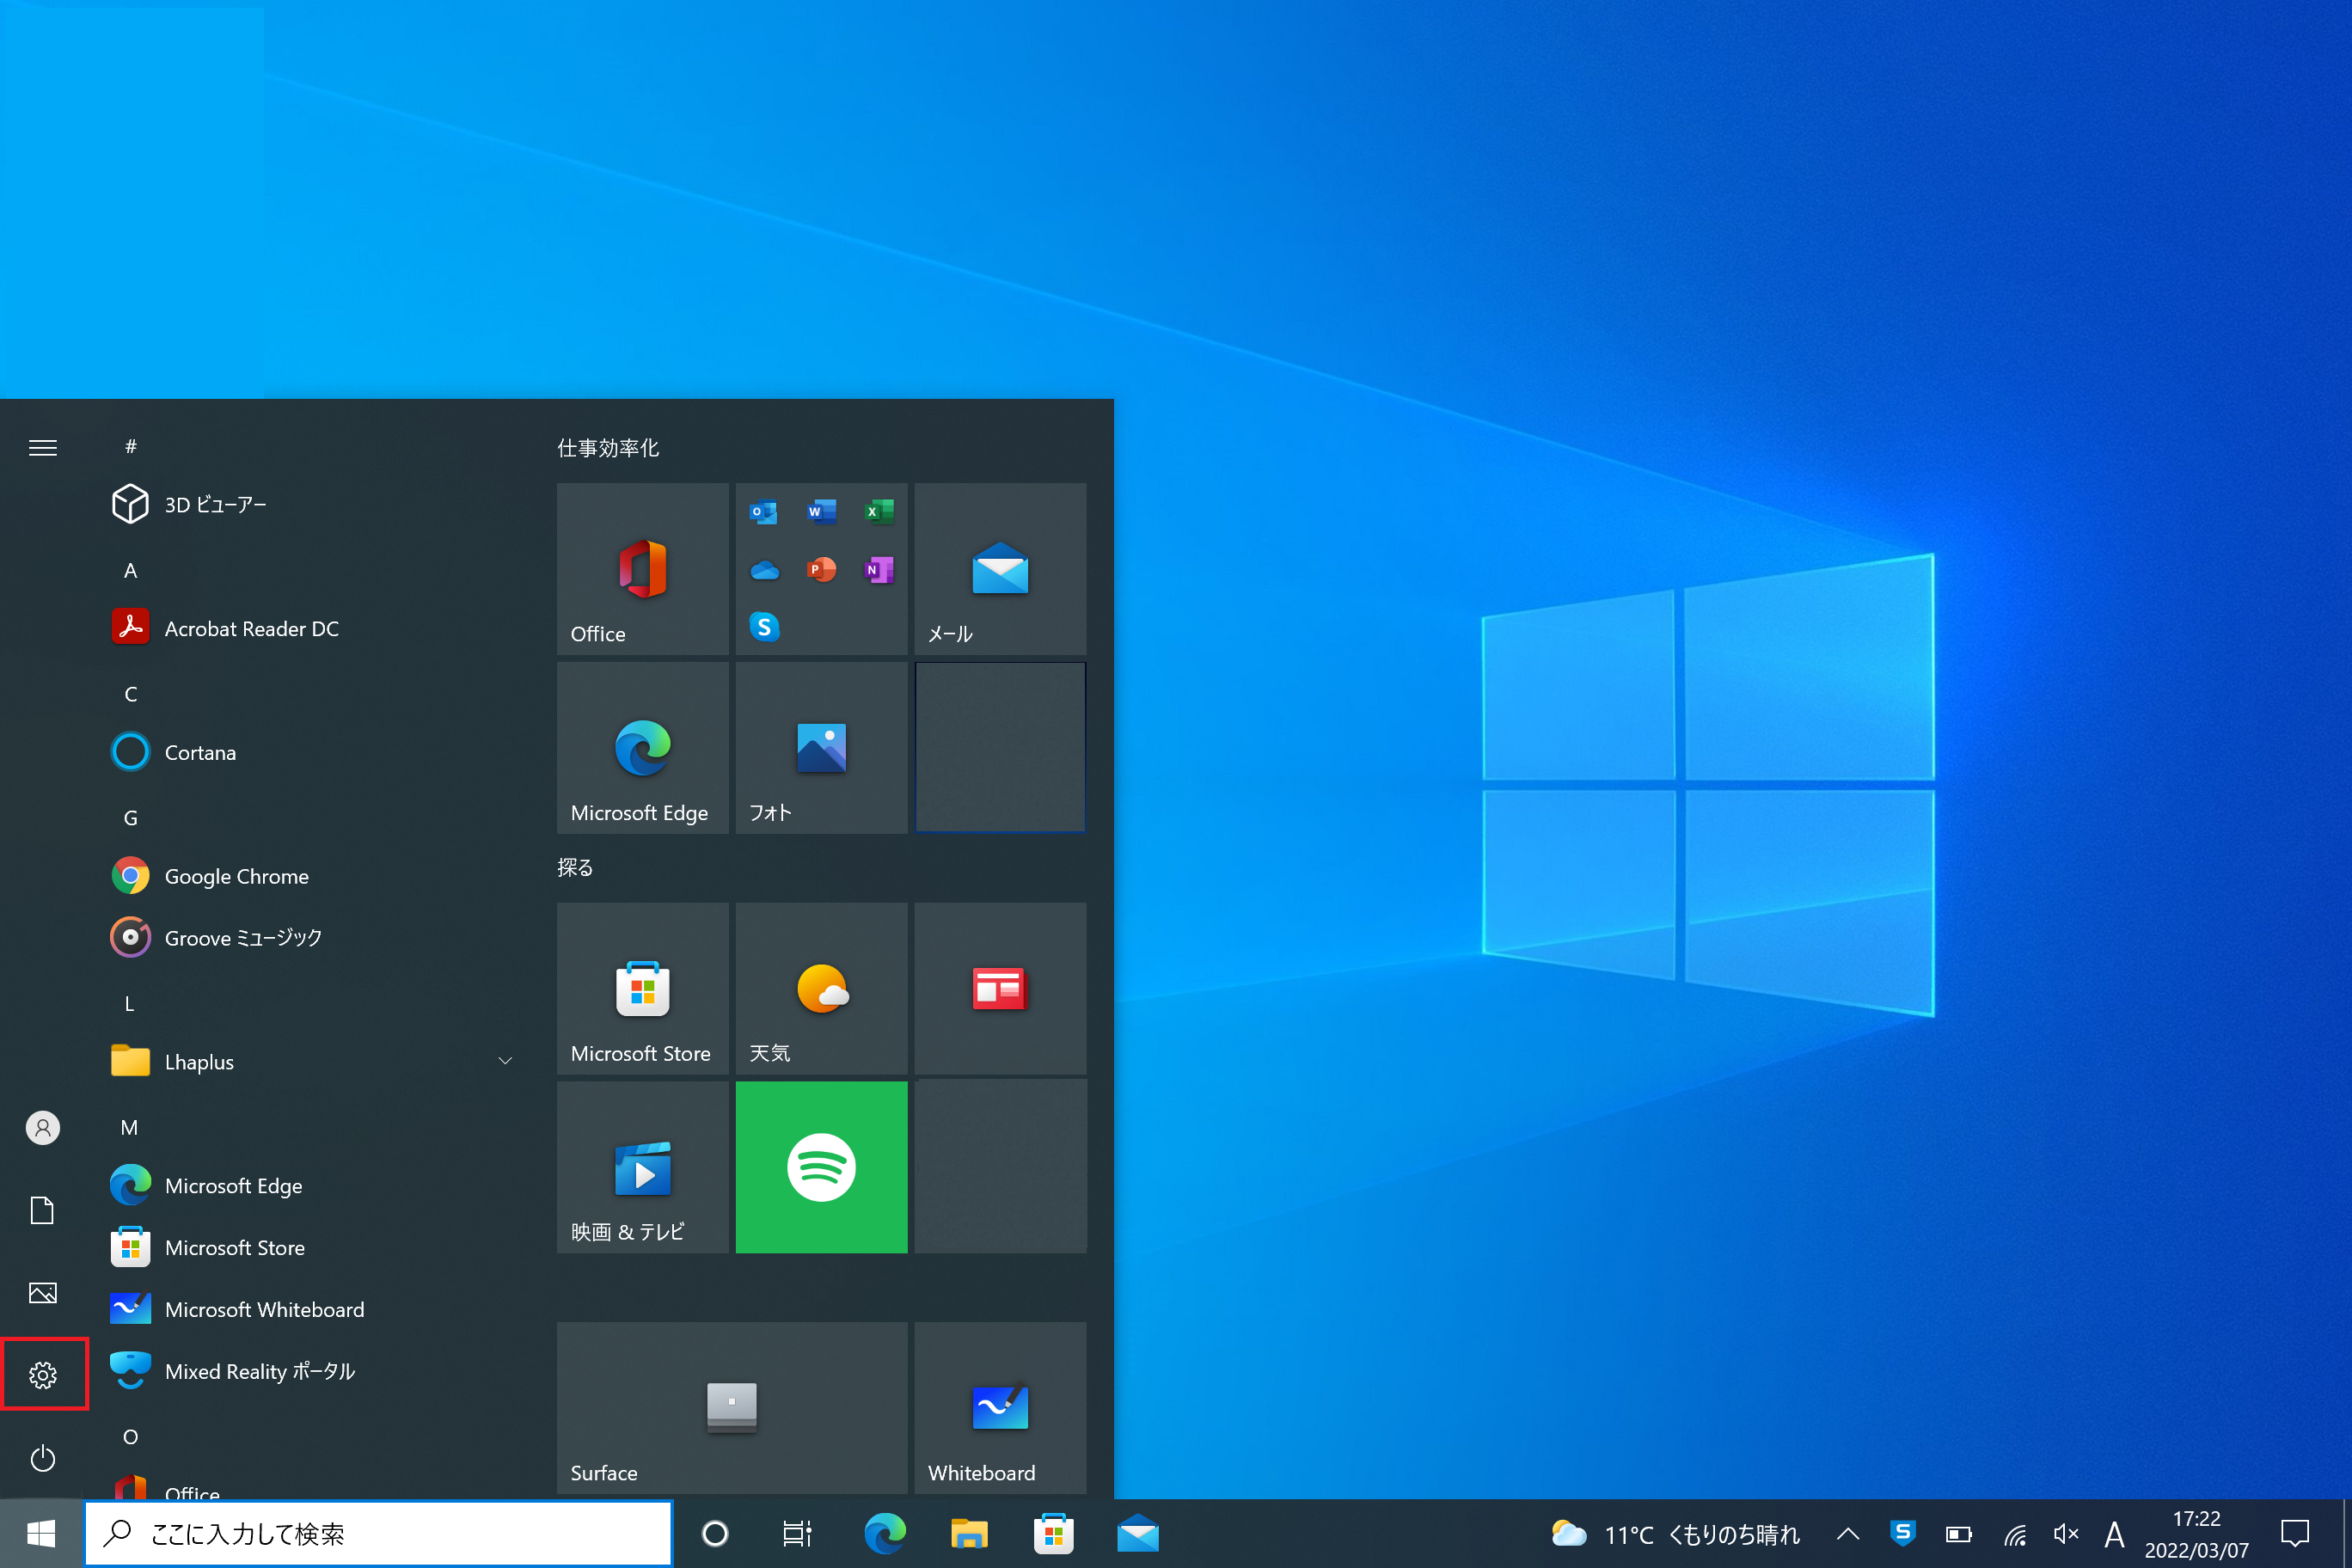Click the letter A group header
2352x1568 pixels.
point(130,570)
